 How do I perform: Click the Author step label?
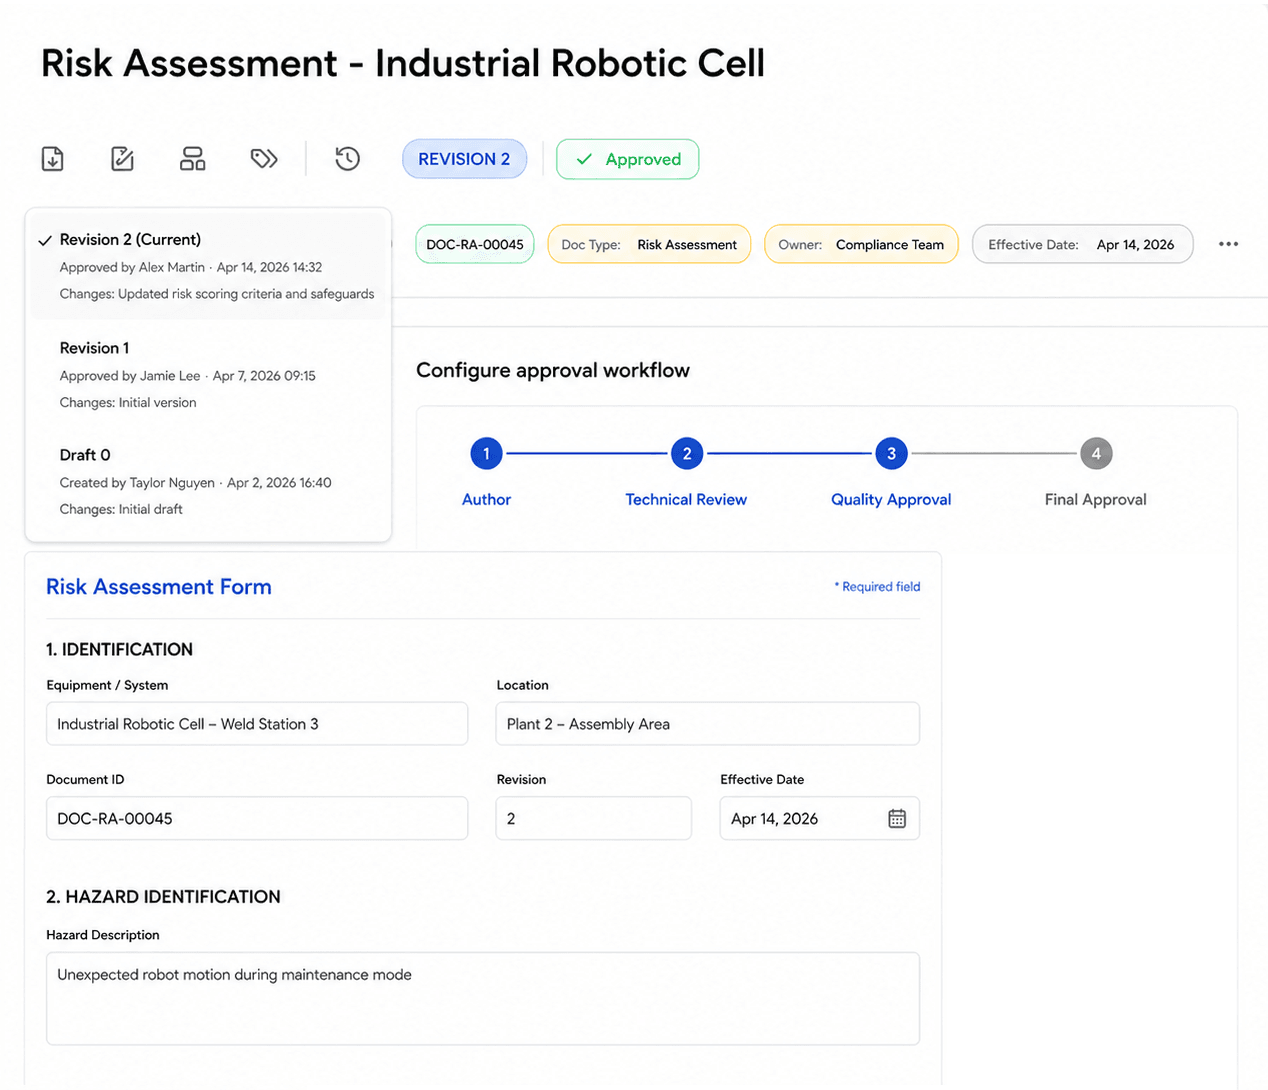tap(487, 499)
